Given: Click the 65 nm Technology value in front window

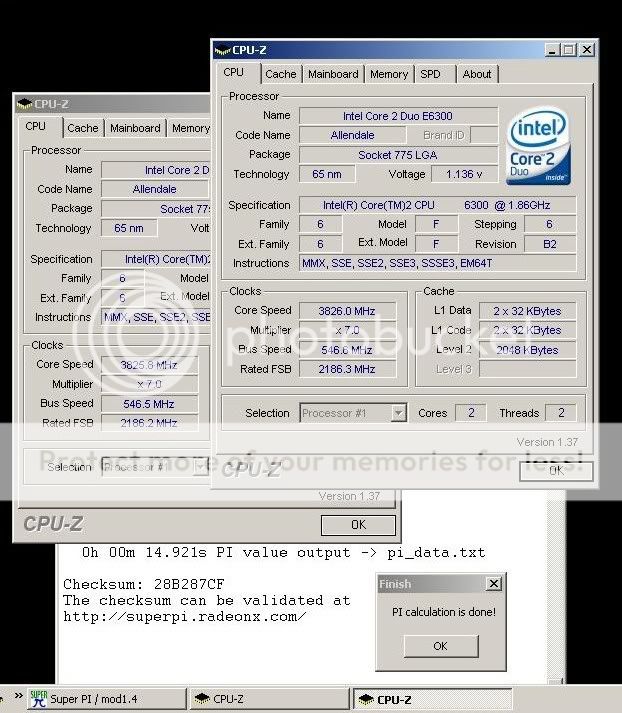Looking at the screenshot, I should point(327,174).
